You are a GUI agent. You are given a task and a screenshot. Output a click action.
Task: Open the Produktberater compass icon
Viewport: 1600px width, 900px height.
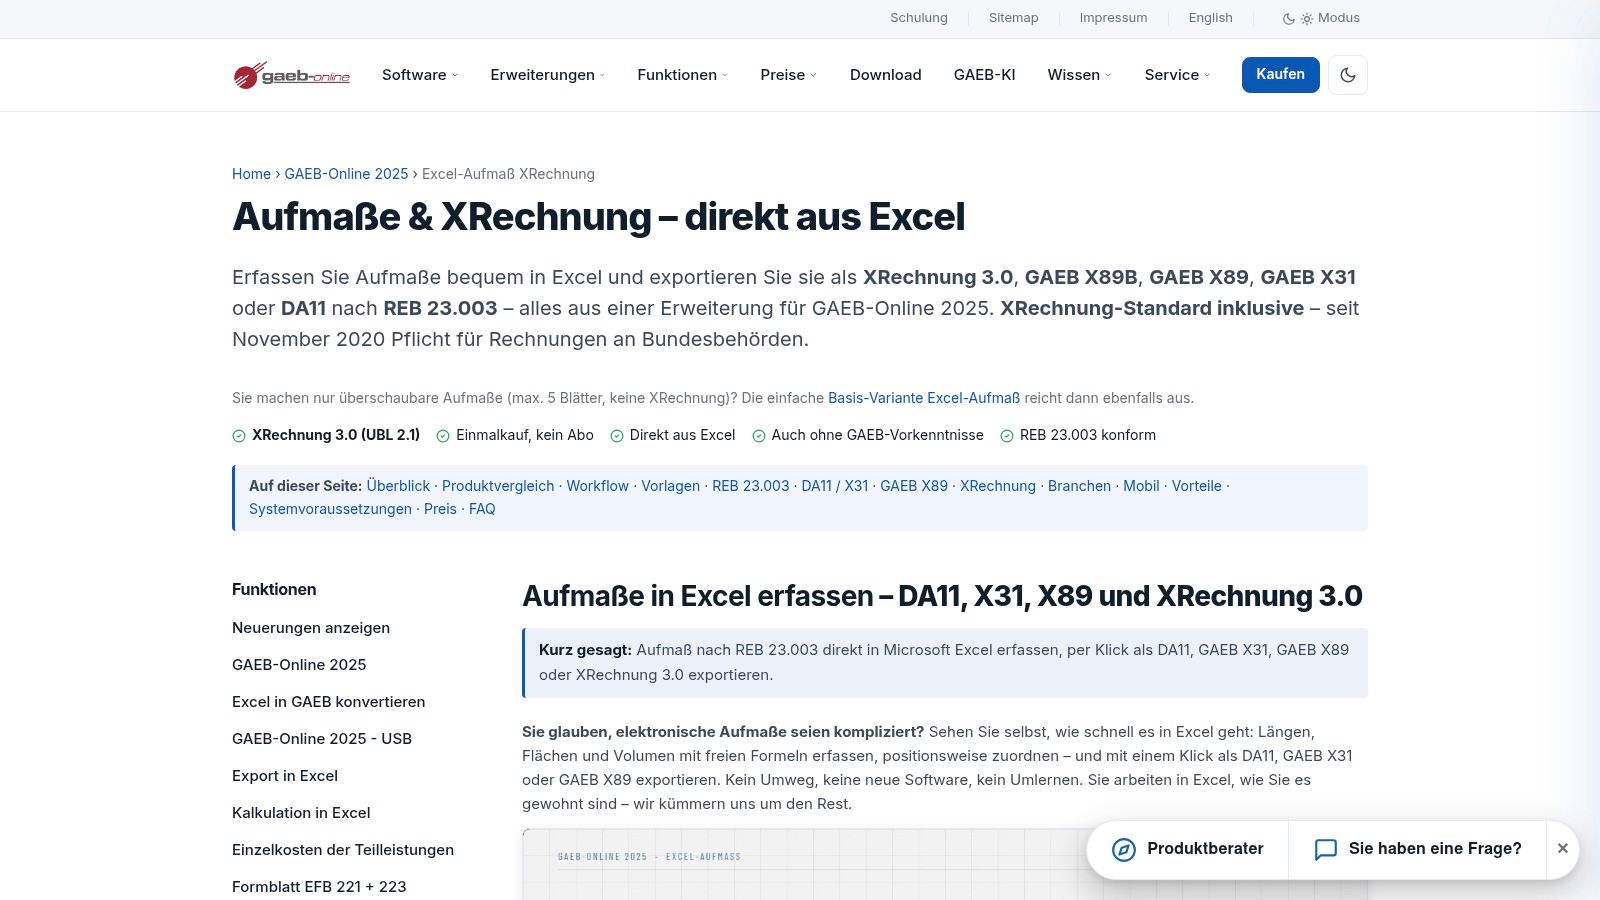pyautogui.click(x=1124, y=849)
